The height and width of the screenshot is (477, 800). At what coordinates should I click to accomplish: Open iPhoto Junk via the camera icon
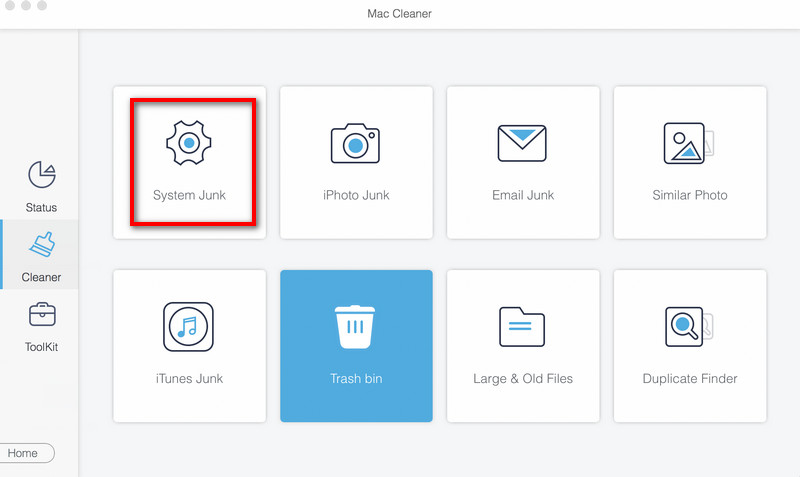[x=356, y=143]
